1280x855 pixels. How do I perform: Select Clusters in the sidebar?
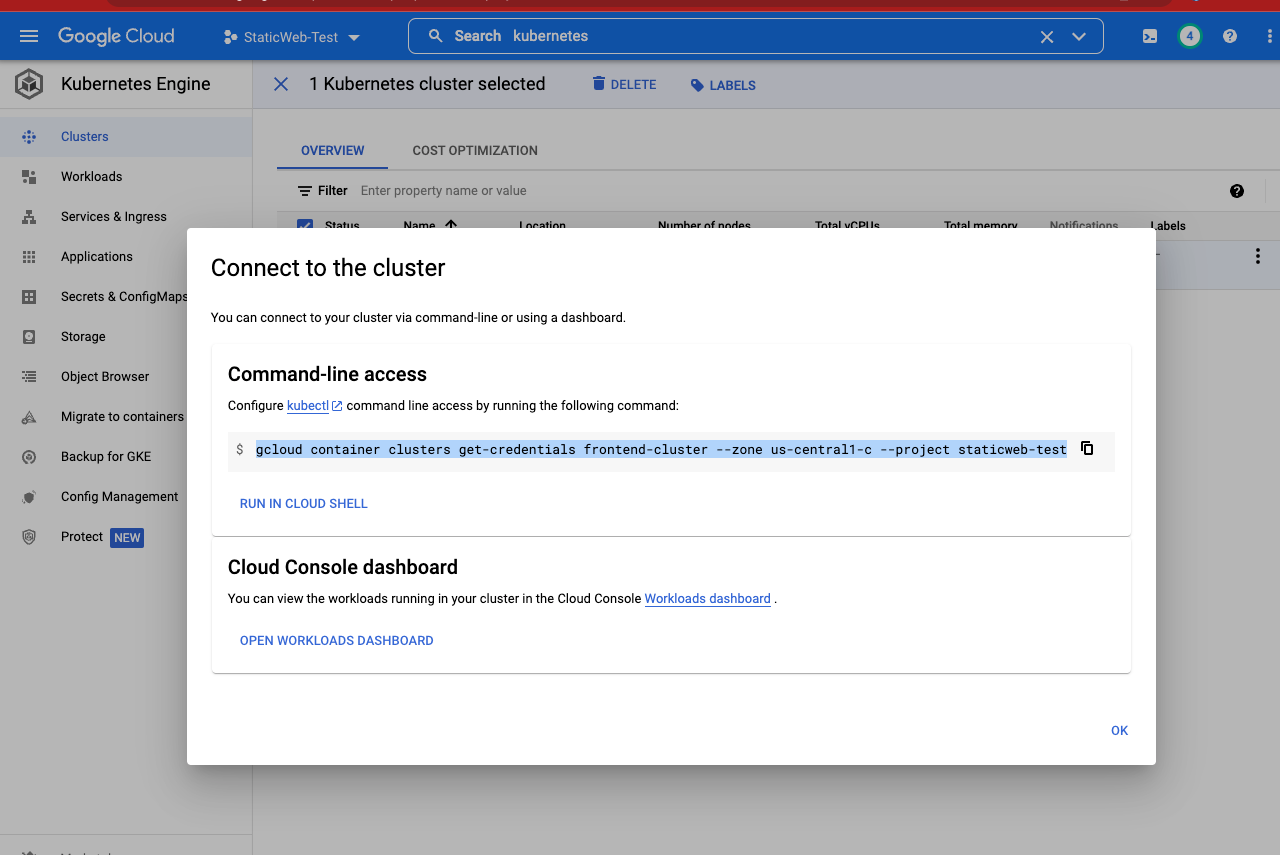point(84,136)
